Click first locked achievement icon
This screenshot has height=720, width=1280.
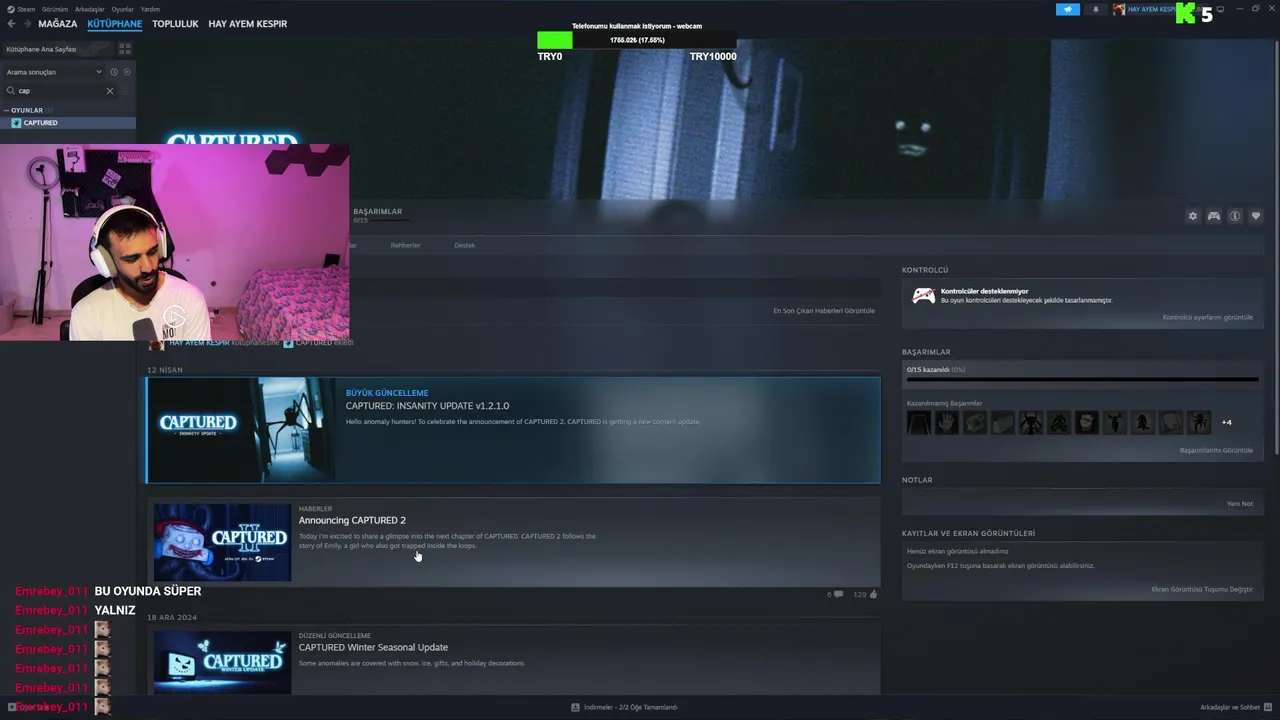coord(918,422)
